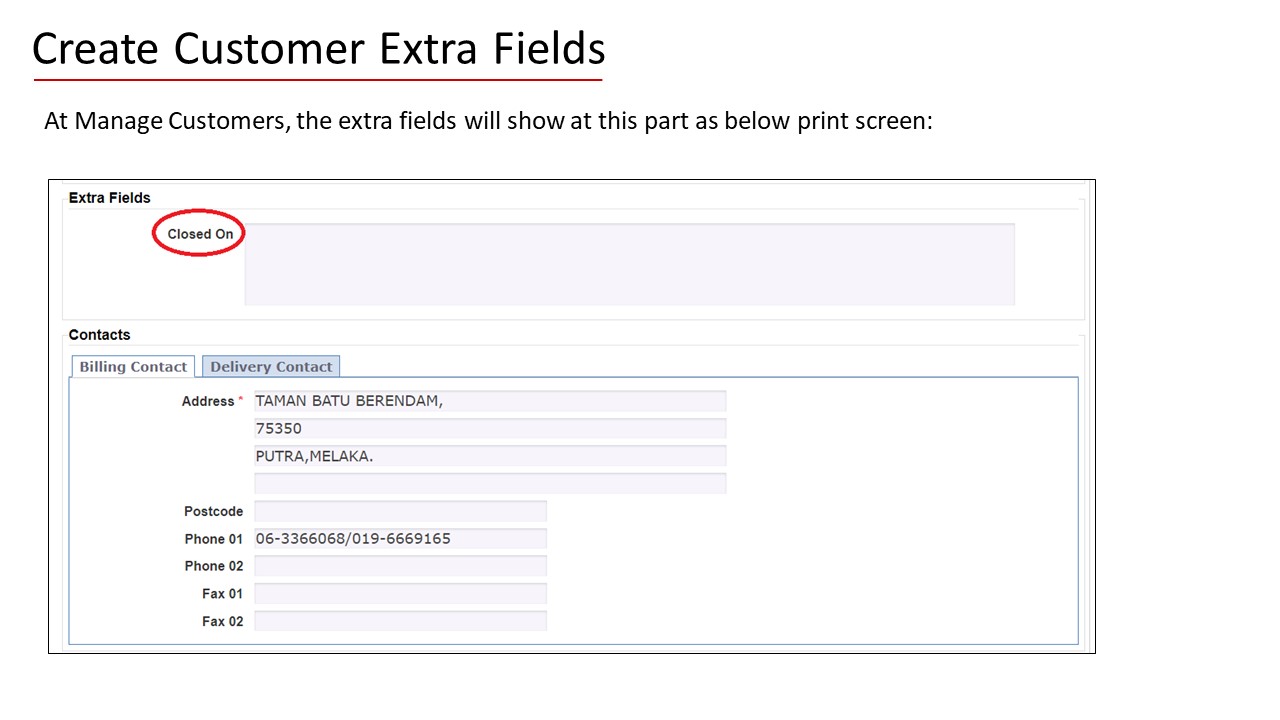1280x720 pixels.
Task: Click the Postcode field label
Action: (213, 511)
